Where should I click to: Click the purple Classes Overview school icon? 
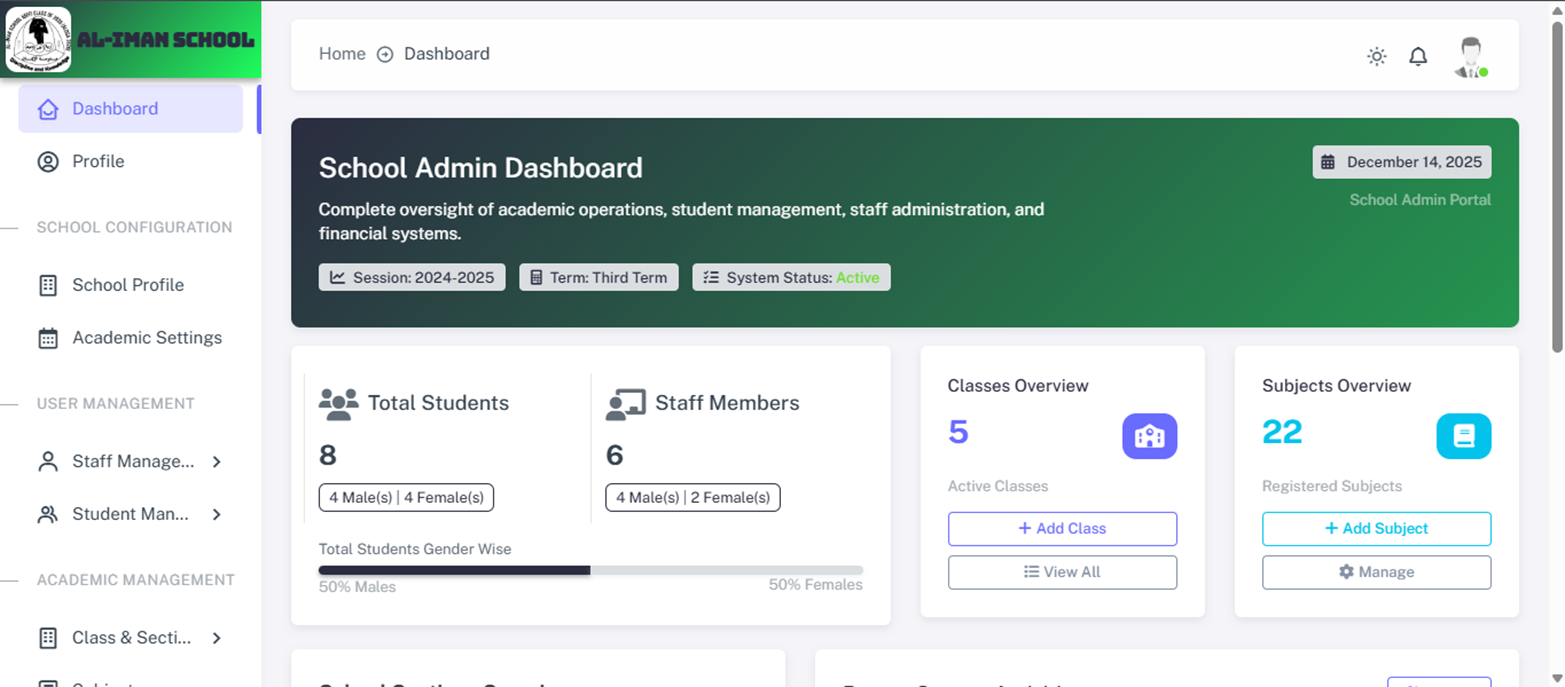1149,436
